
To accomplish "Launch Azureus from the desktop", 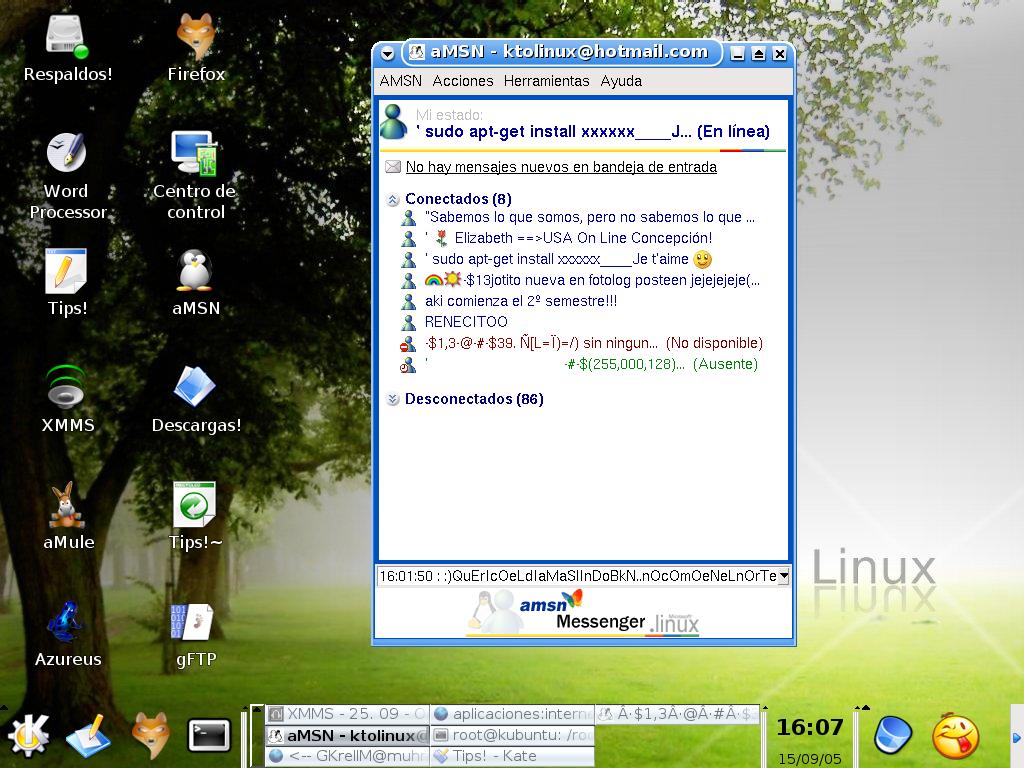I will click(66, 622).
